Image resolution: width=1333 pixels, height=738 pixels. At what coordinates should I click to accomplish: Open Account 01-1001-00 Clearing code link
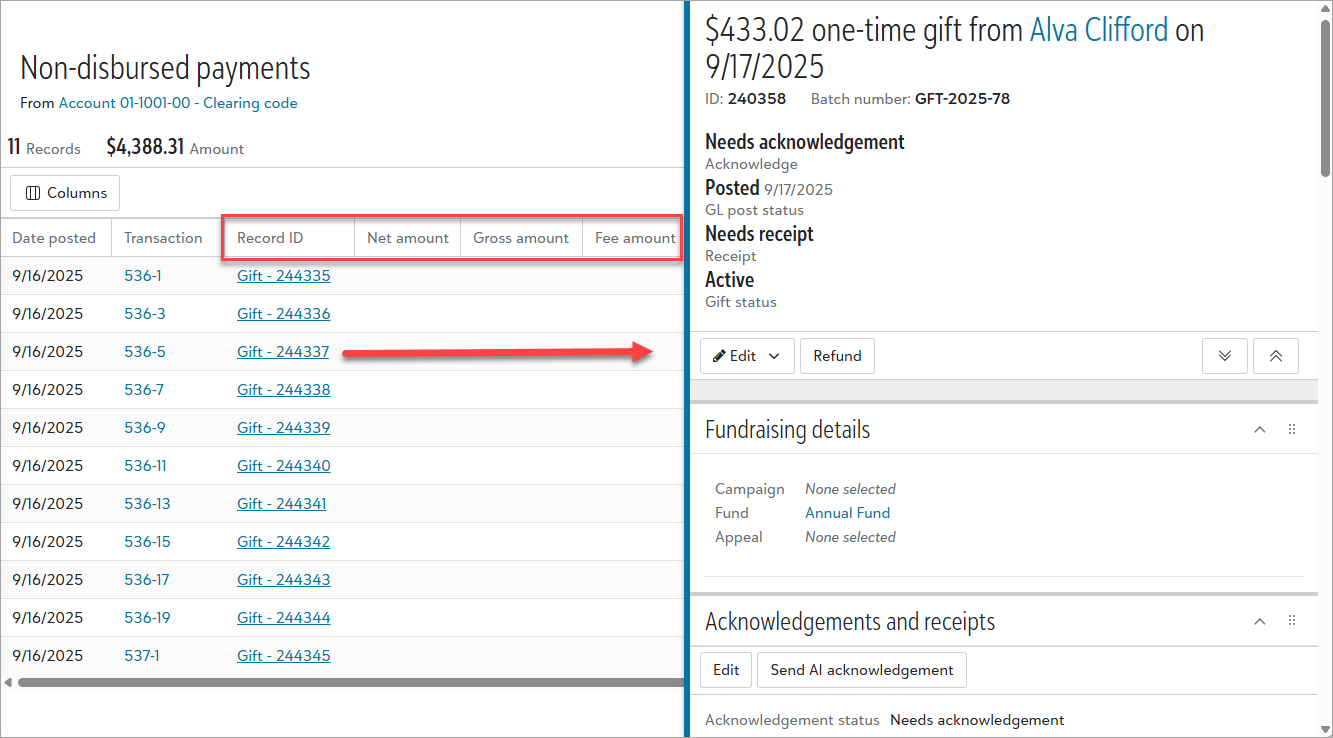tap(178, 103)
